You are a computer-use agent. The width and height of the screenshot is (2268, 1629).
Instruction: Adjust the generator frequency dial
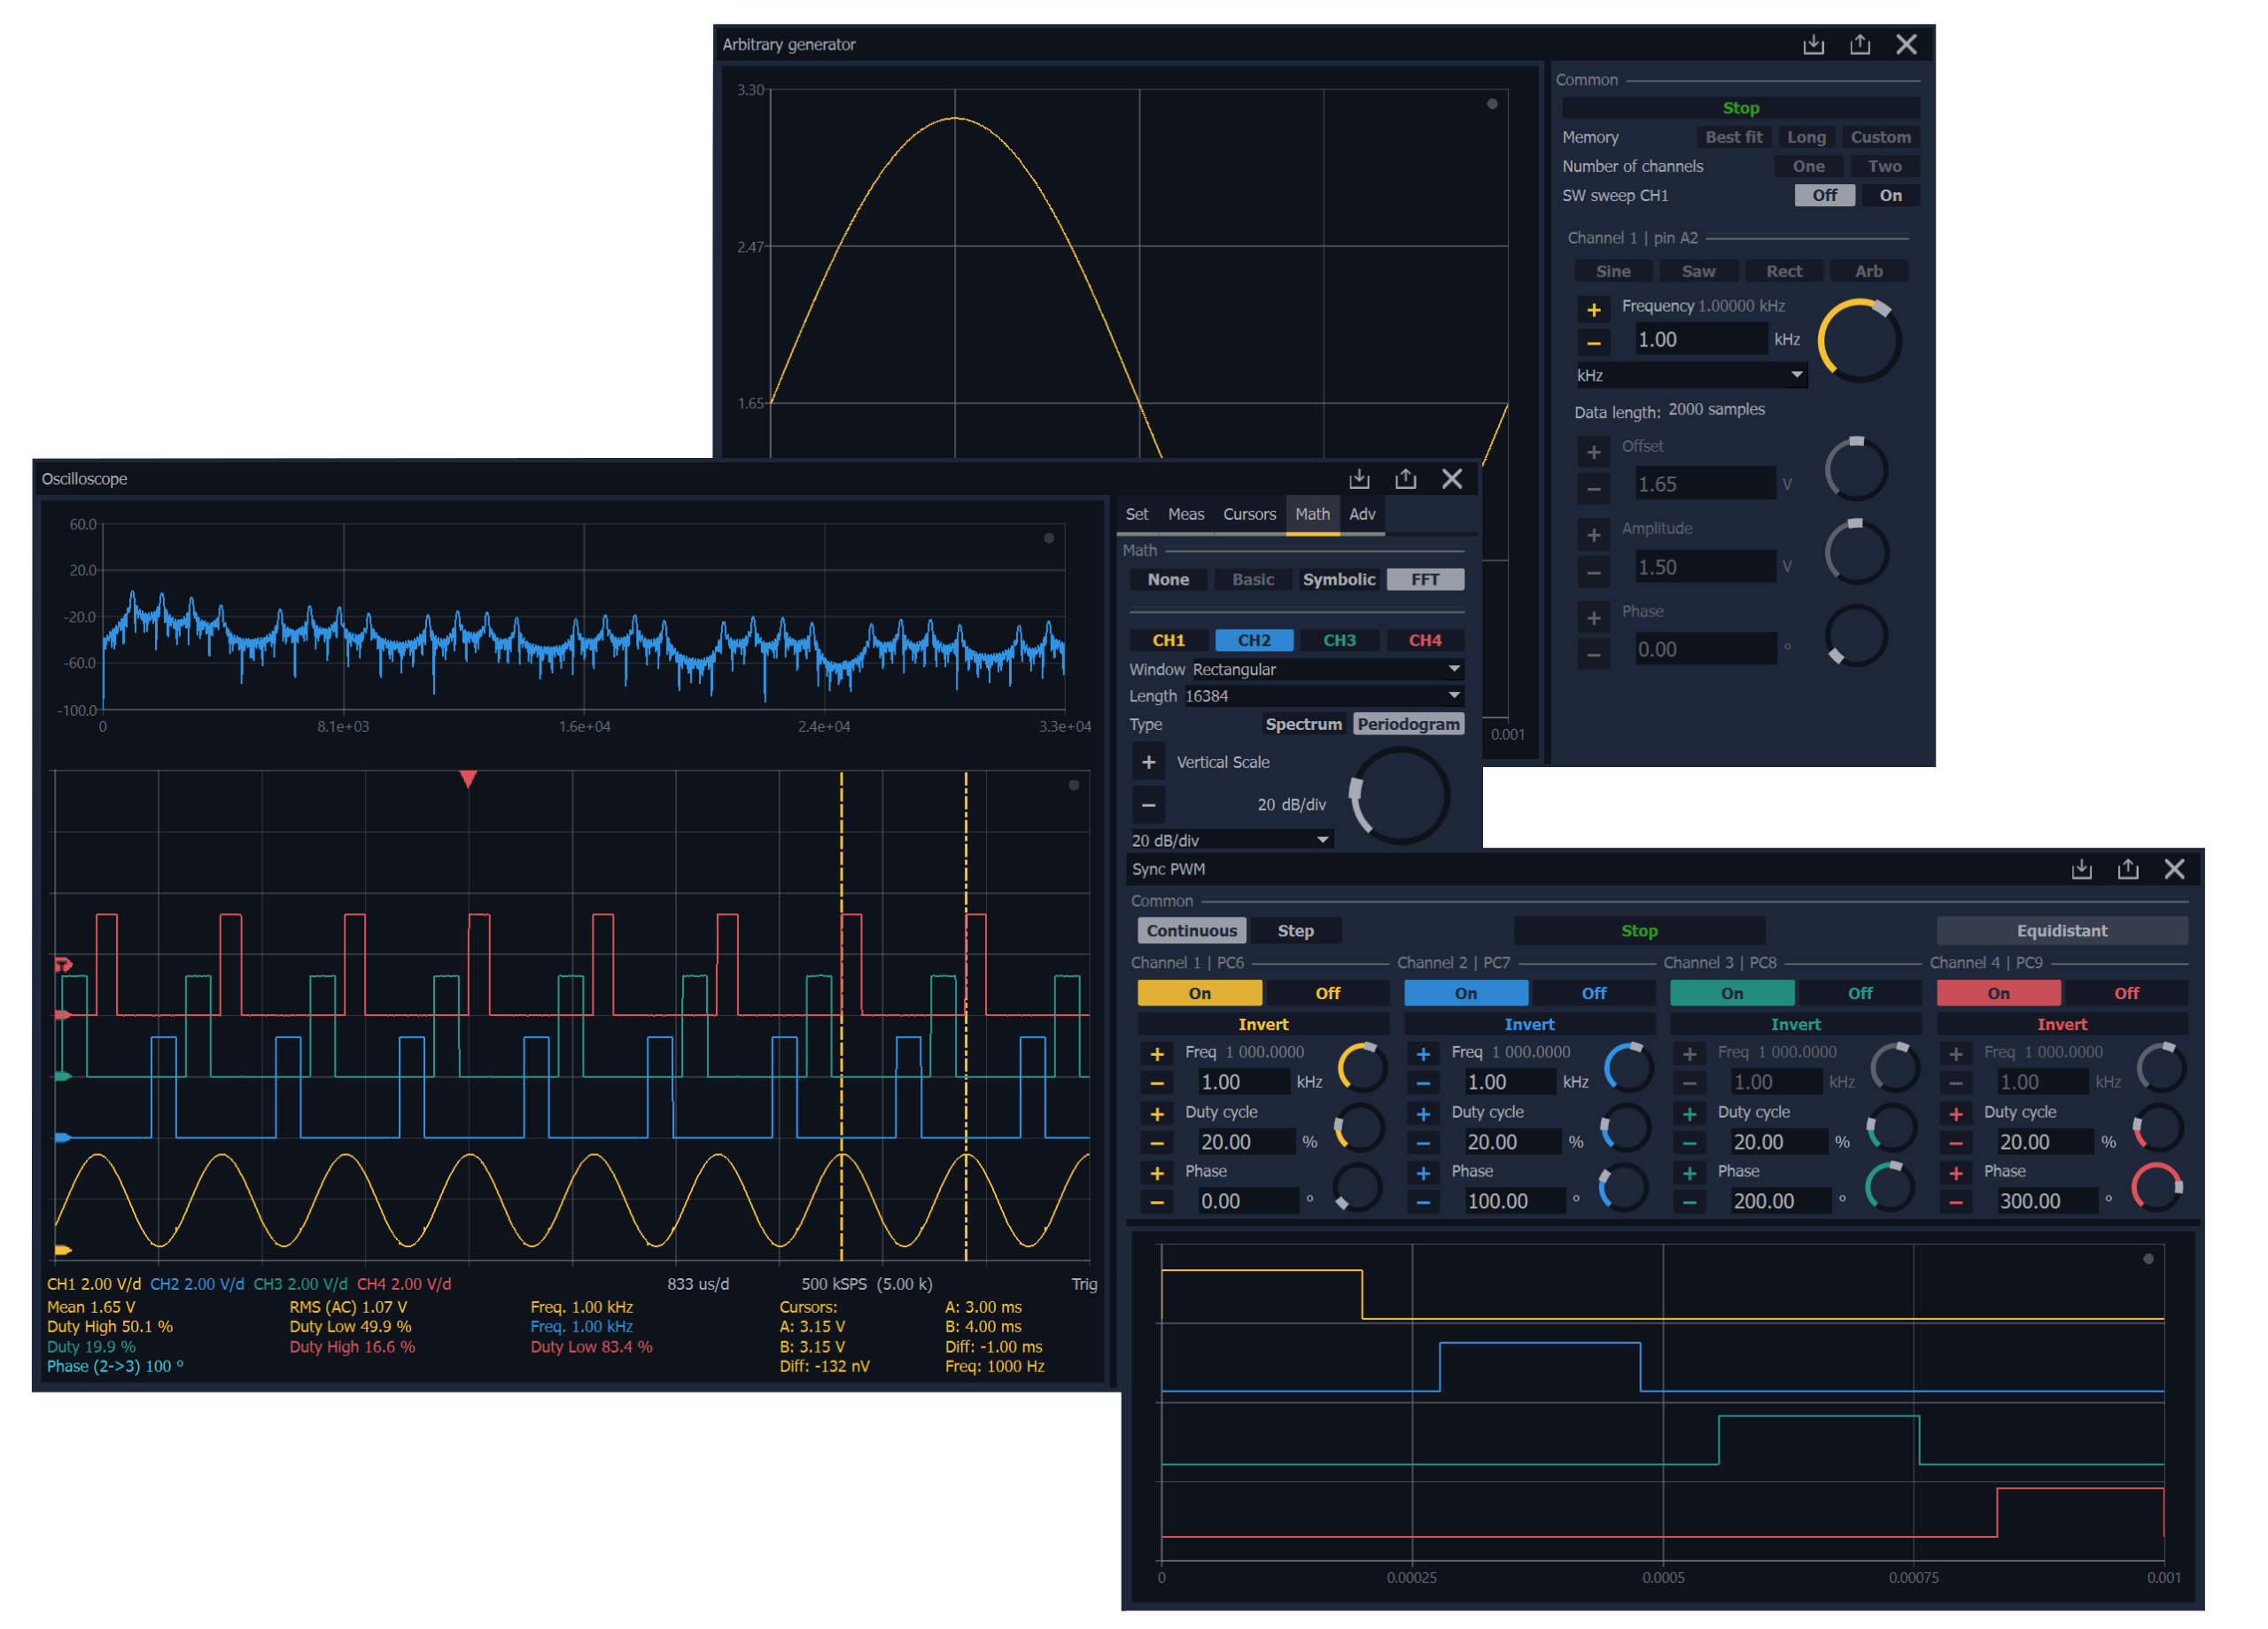[1858, 341]
